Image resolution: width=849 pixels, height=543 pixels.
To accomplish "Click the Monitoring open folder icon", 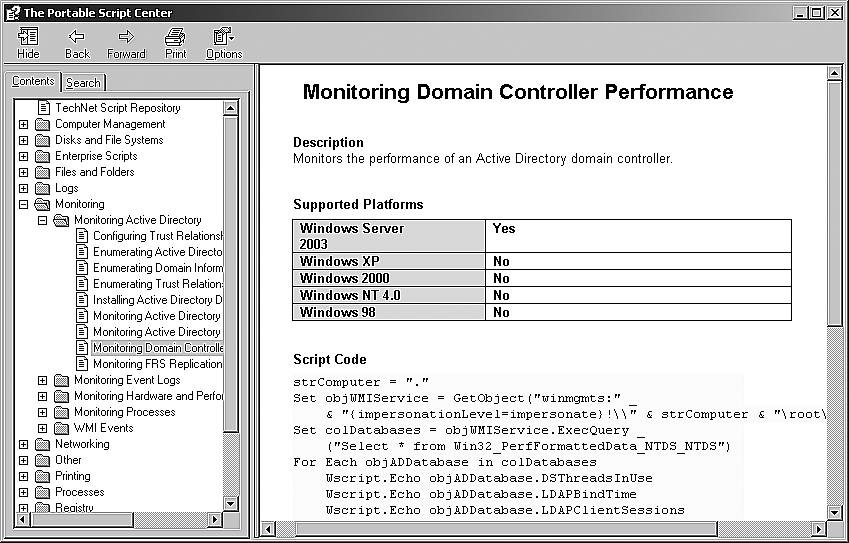I will pos(42,204).
